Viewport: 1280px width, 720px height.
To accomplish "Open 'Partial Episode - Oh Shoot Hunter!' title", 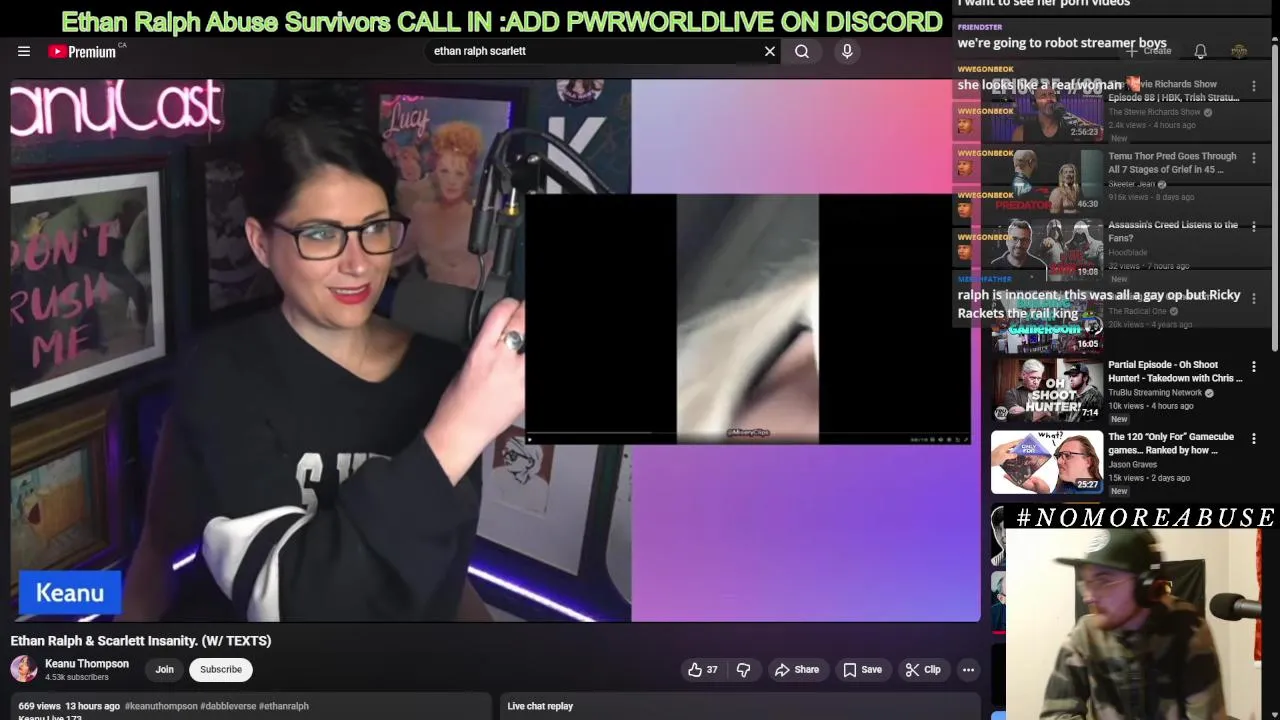I will point(1175,372).
